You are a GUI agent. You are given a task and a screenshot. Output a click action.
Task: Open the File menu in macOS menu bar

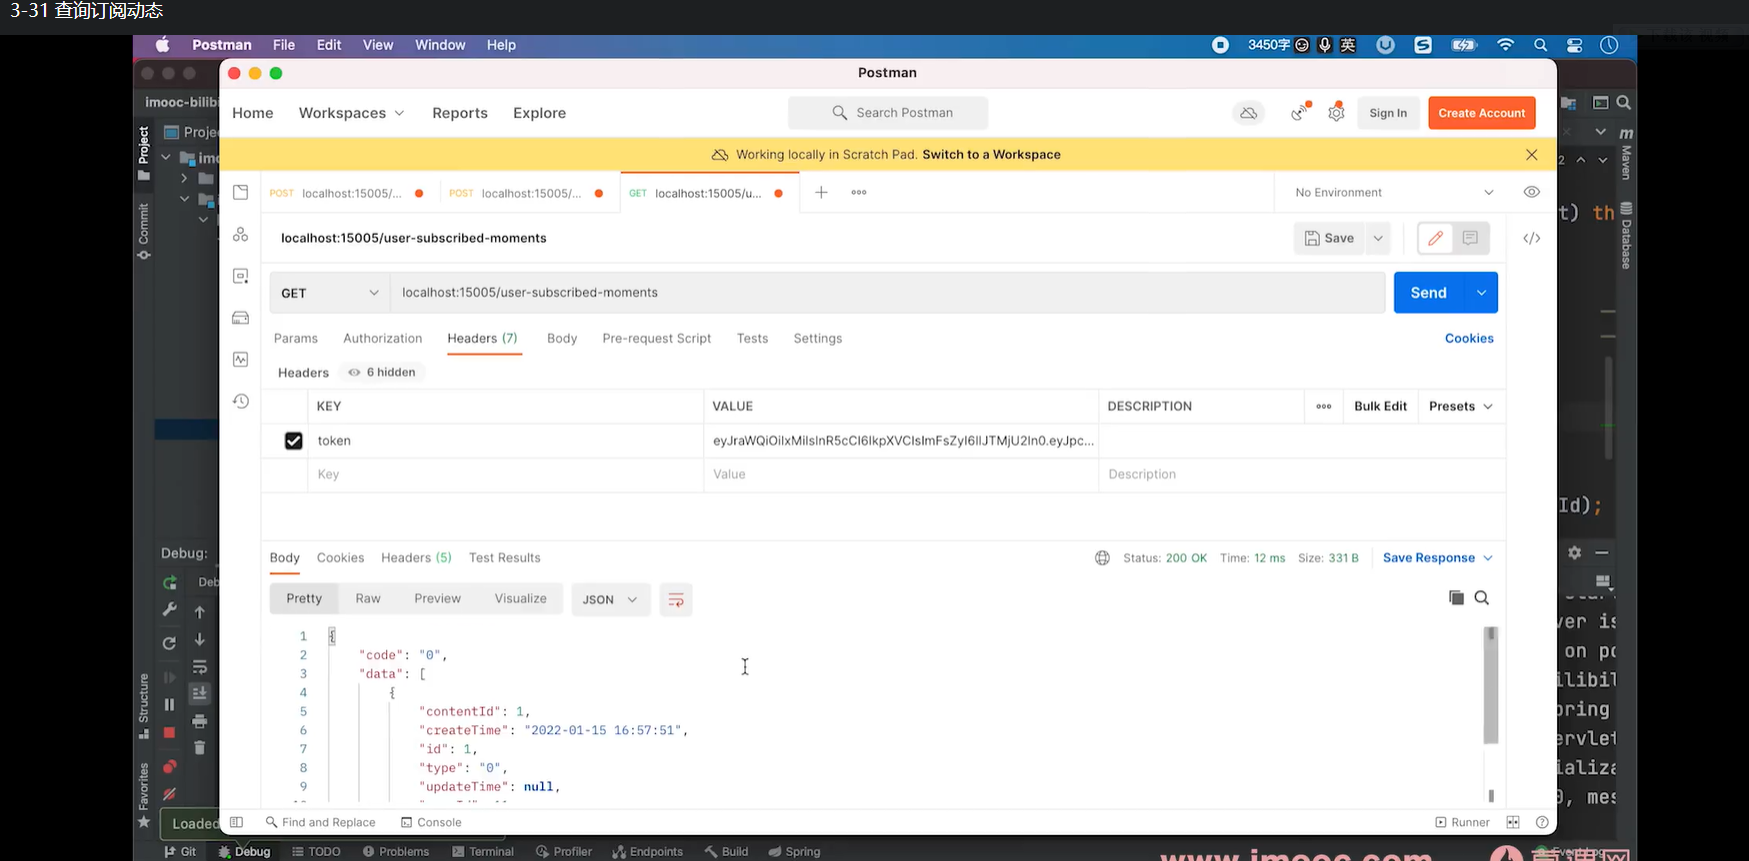[284, 45]
